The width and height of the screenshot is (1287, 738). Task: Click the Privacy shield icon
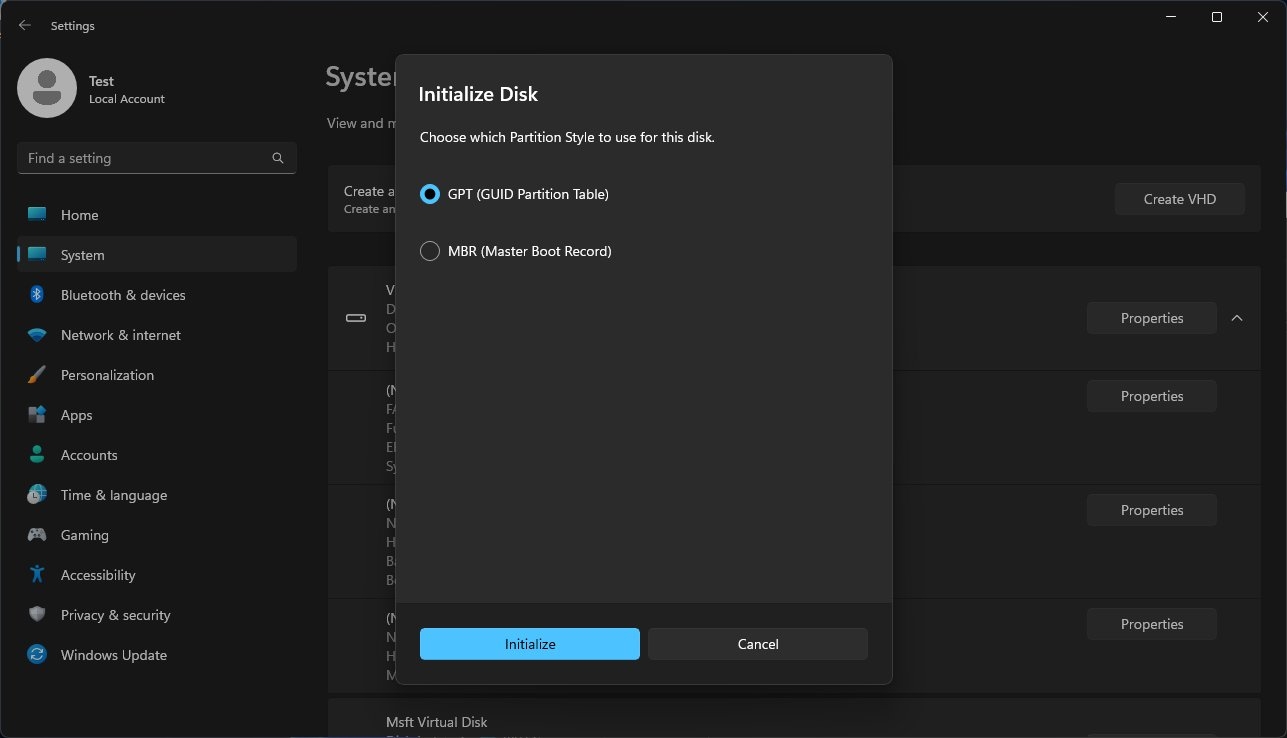click(x=37, y=615)
